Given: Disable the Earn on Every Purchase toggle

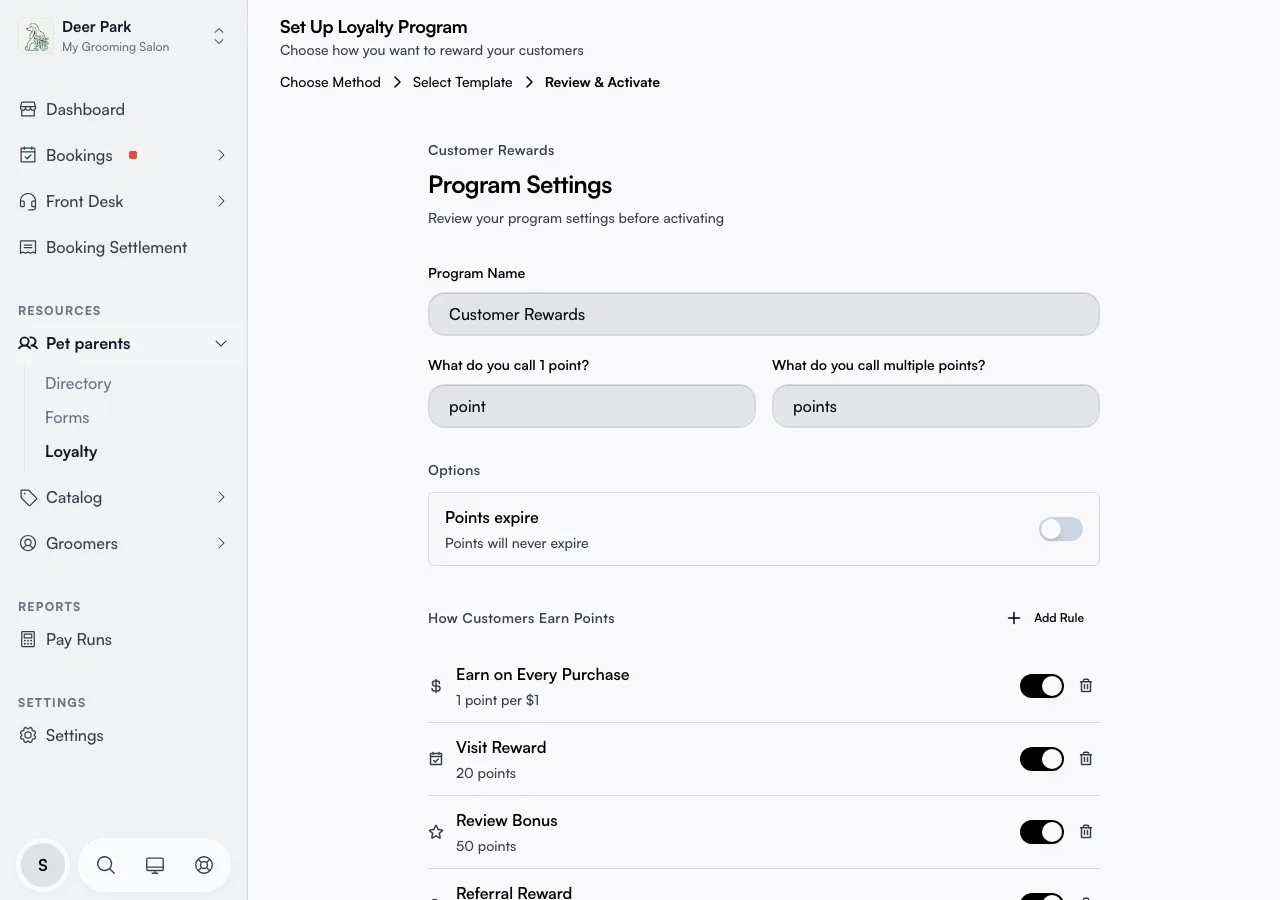Looking at the screenshot, I should [1042, 685].
